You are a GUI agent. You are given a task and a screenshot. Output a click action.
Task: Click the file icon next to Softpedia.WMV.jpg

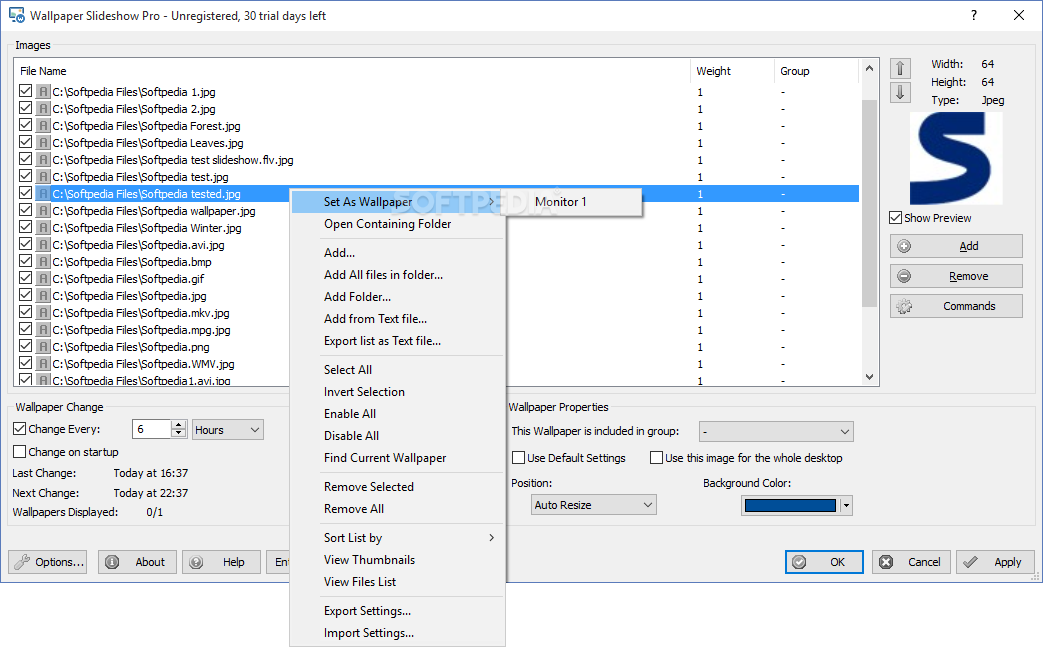click(43, 364)
